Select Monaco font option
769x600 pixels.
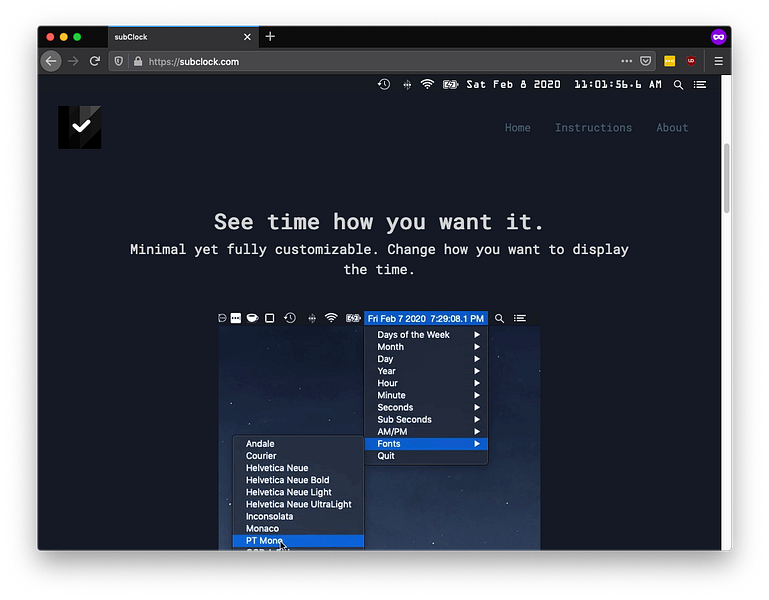tap(298, 528)
